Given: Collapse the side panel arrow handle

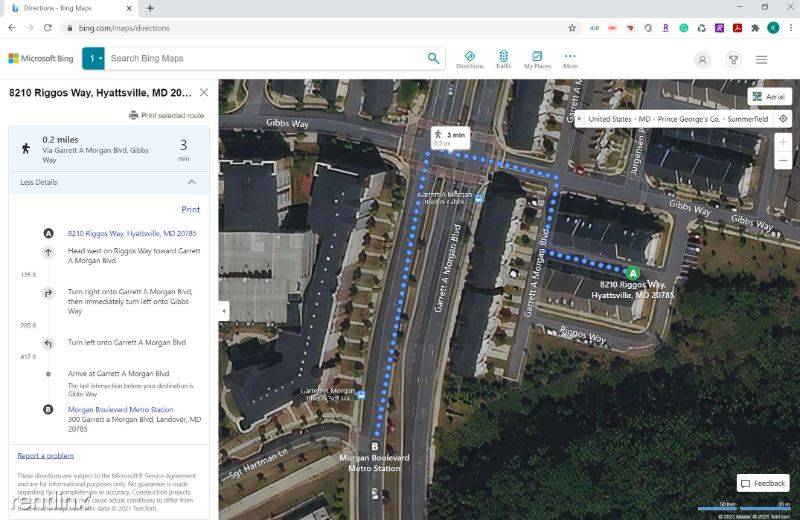Looking at the screenshot, I should click(x=224, y=311).
